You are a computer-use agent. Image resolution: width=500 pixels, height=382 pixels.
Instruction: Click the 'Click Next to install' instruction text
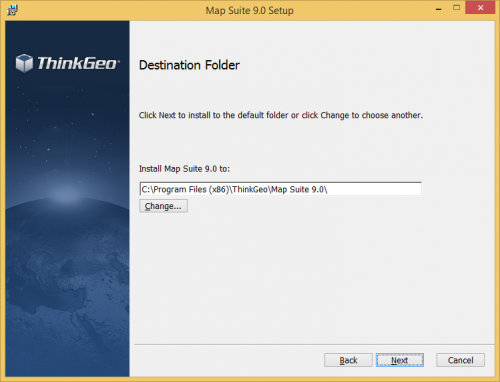point(281,115)
